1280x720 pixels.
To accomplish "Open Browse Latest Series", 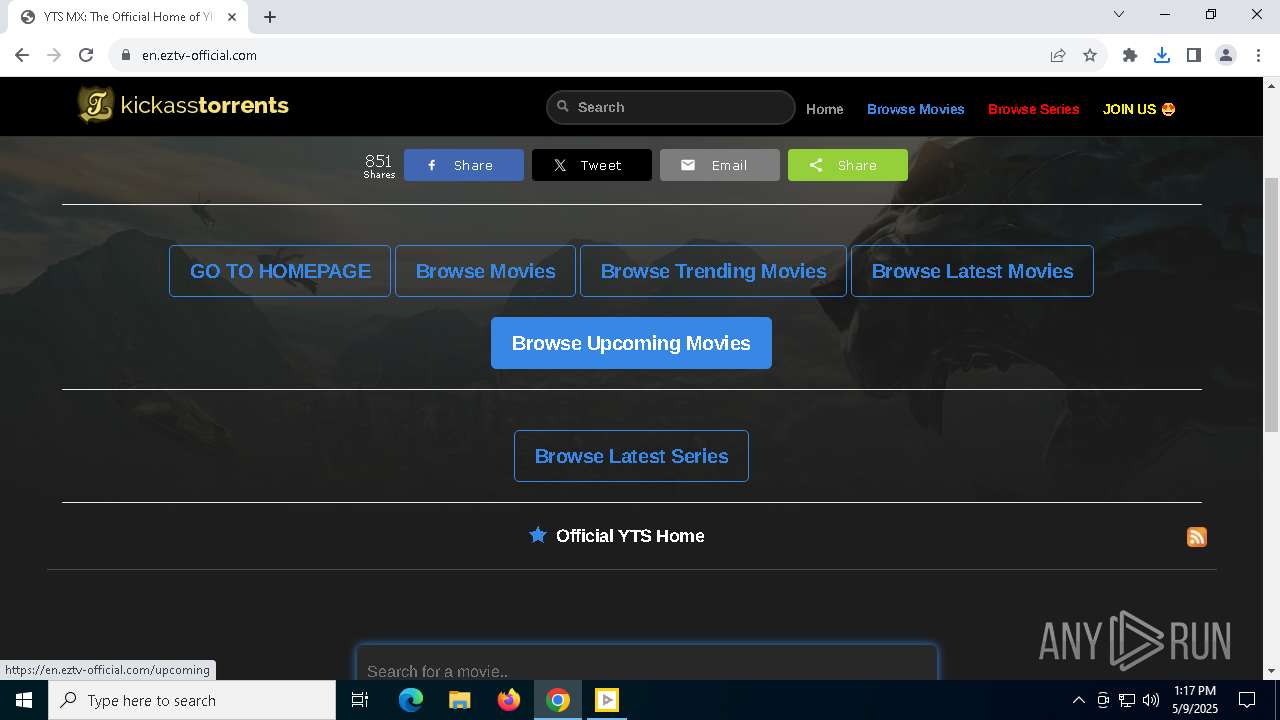I will pyautogui.click(x=631, y=456).
